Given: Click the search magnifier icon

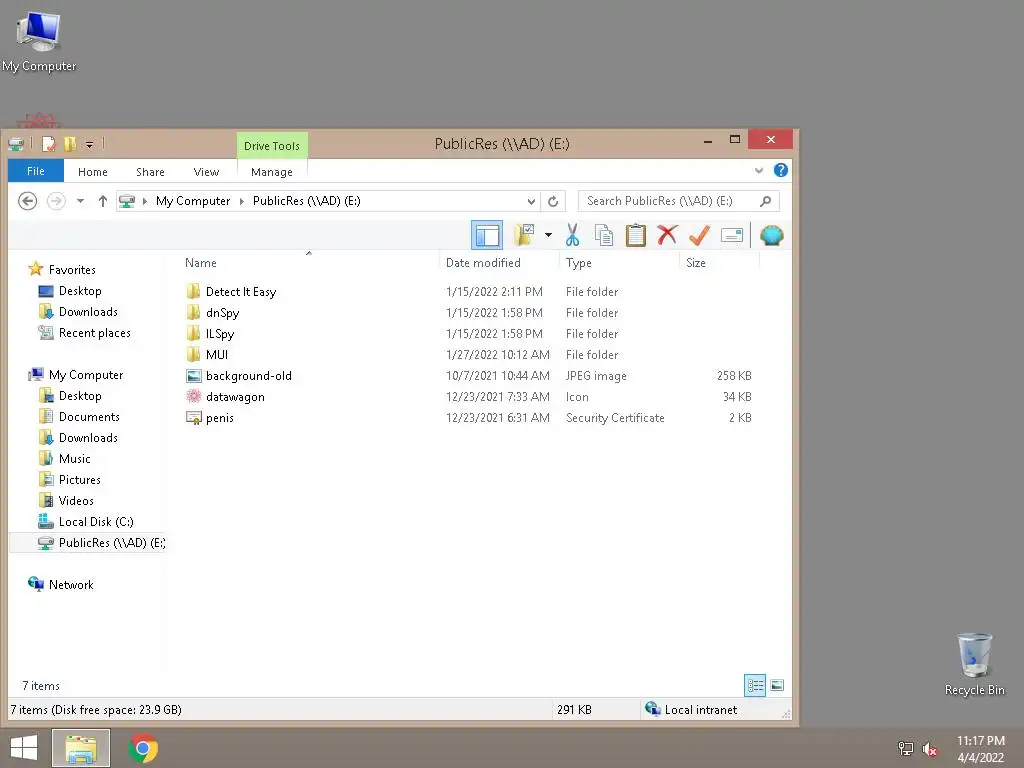Looking at the screenshot, I should [765, 201].
